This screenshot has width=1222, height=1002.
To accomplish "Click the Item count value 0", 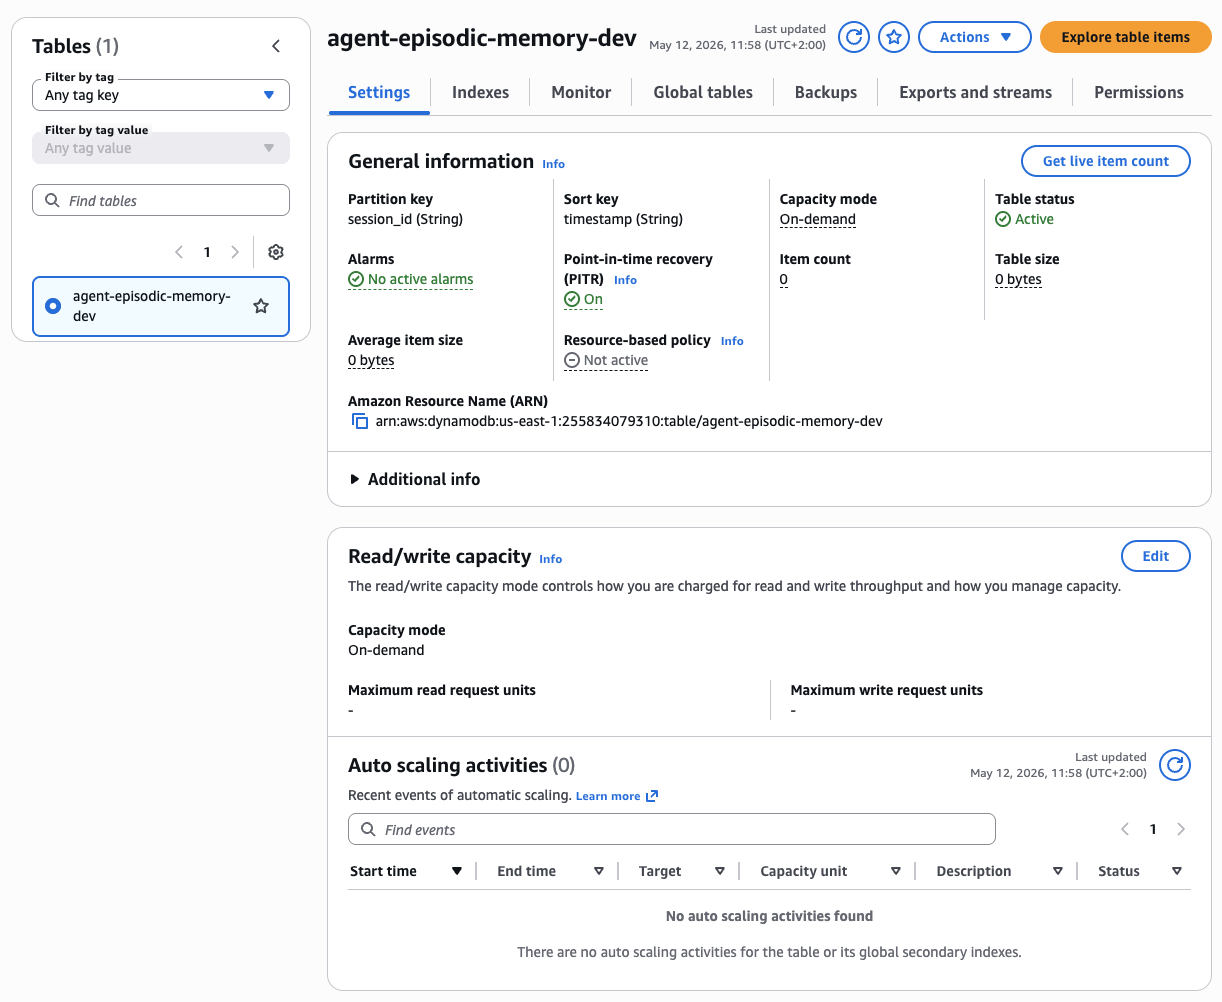I will pyautogui.click(x=783, y=279).
